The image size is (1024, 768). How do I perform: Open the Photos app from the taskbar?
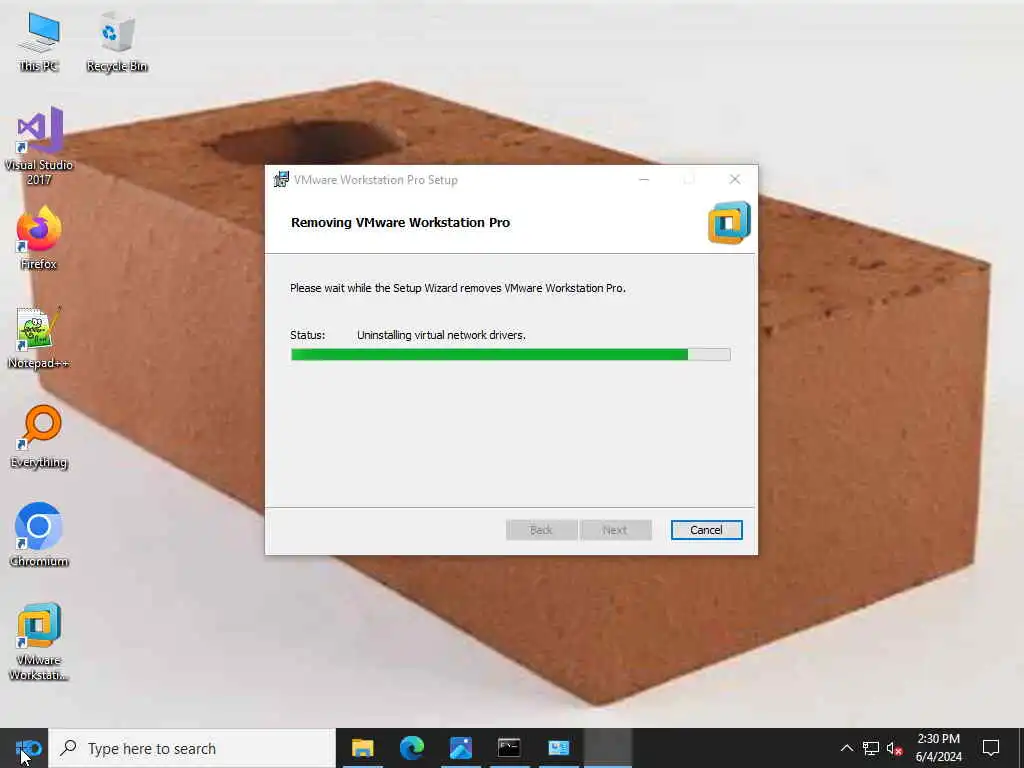pyautogui.click(x=460, y=748)
